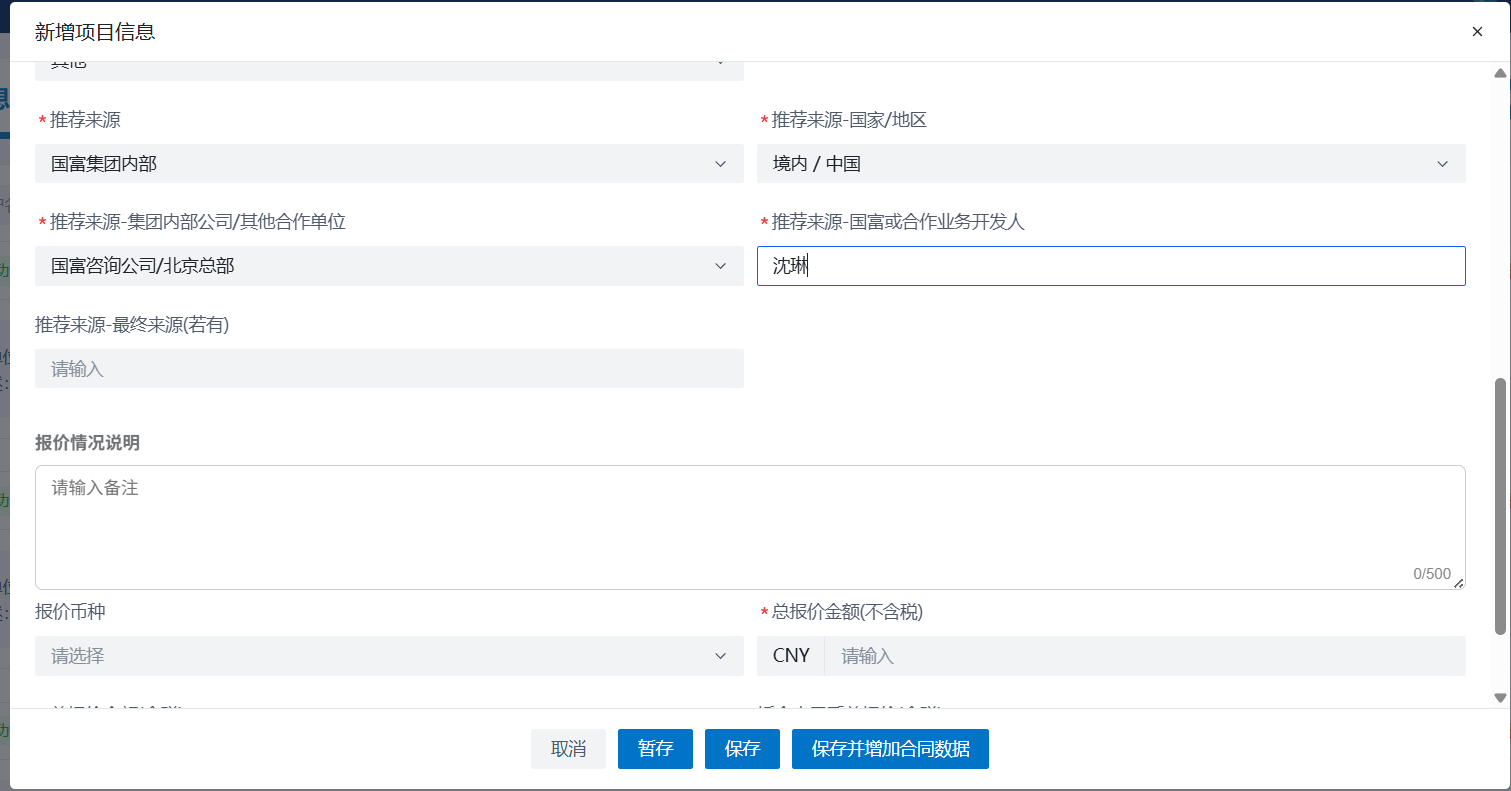Click the resize handle of the remarks text area
1511x791 pixels.
[1458, 582]
